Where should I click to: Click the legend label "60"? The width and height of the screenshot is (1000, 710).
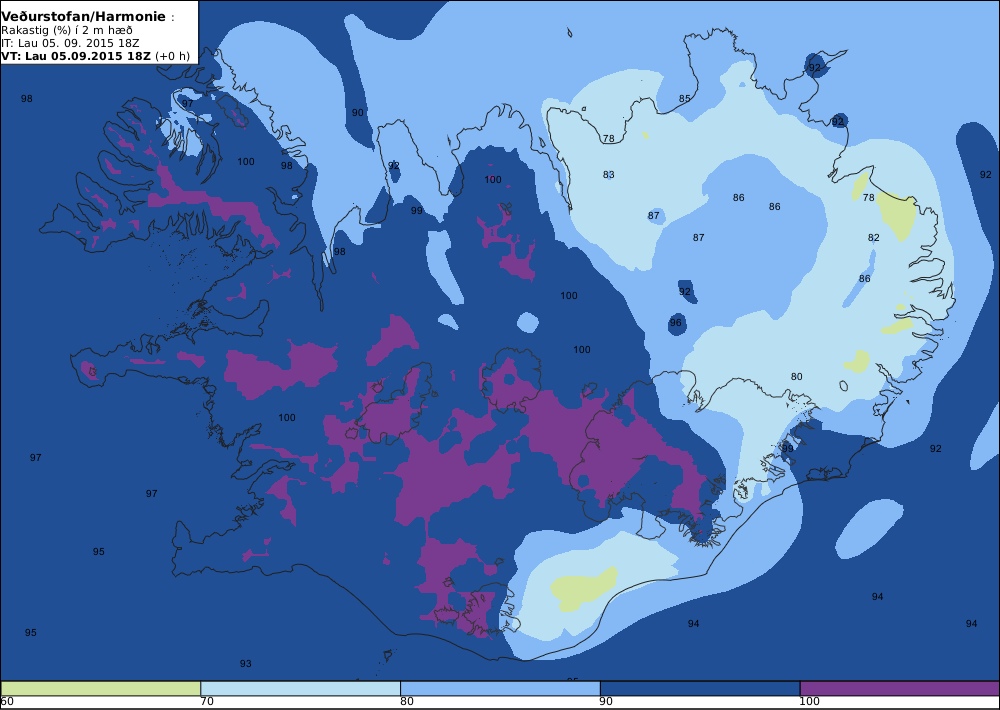[7, 702]
